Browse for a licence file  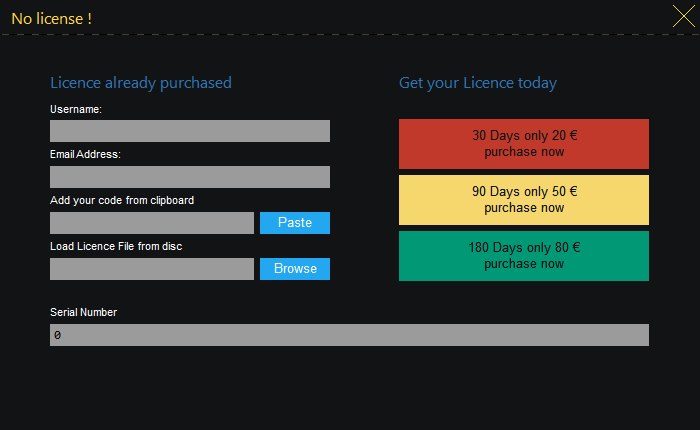295,269
